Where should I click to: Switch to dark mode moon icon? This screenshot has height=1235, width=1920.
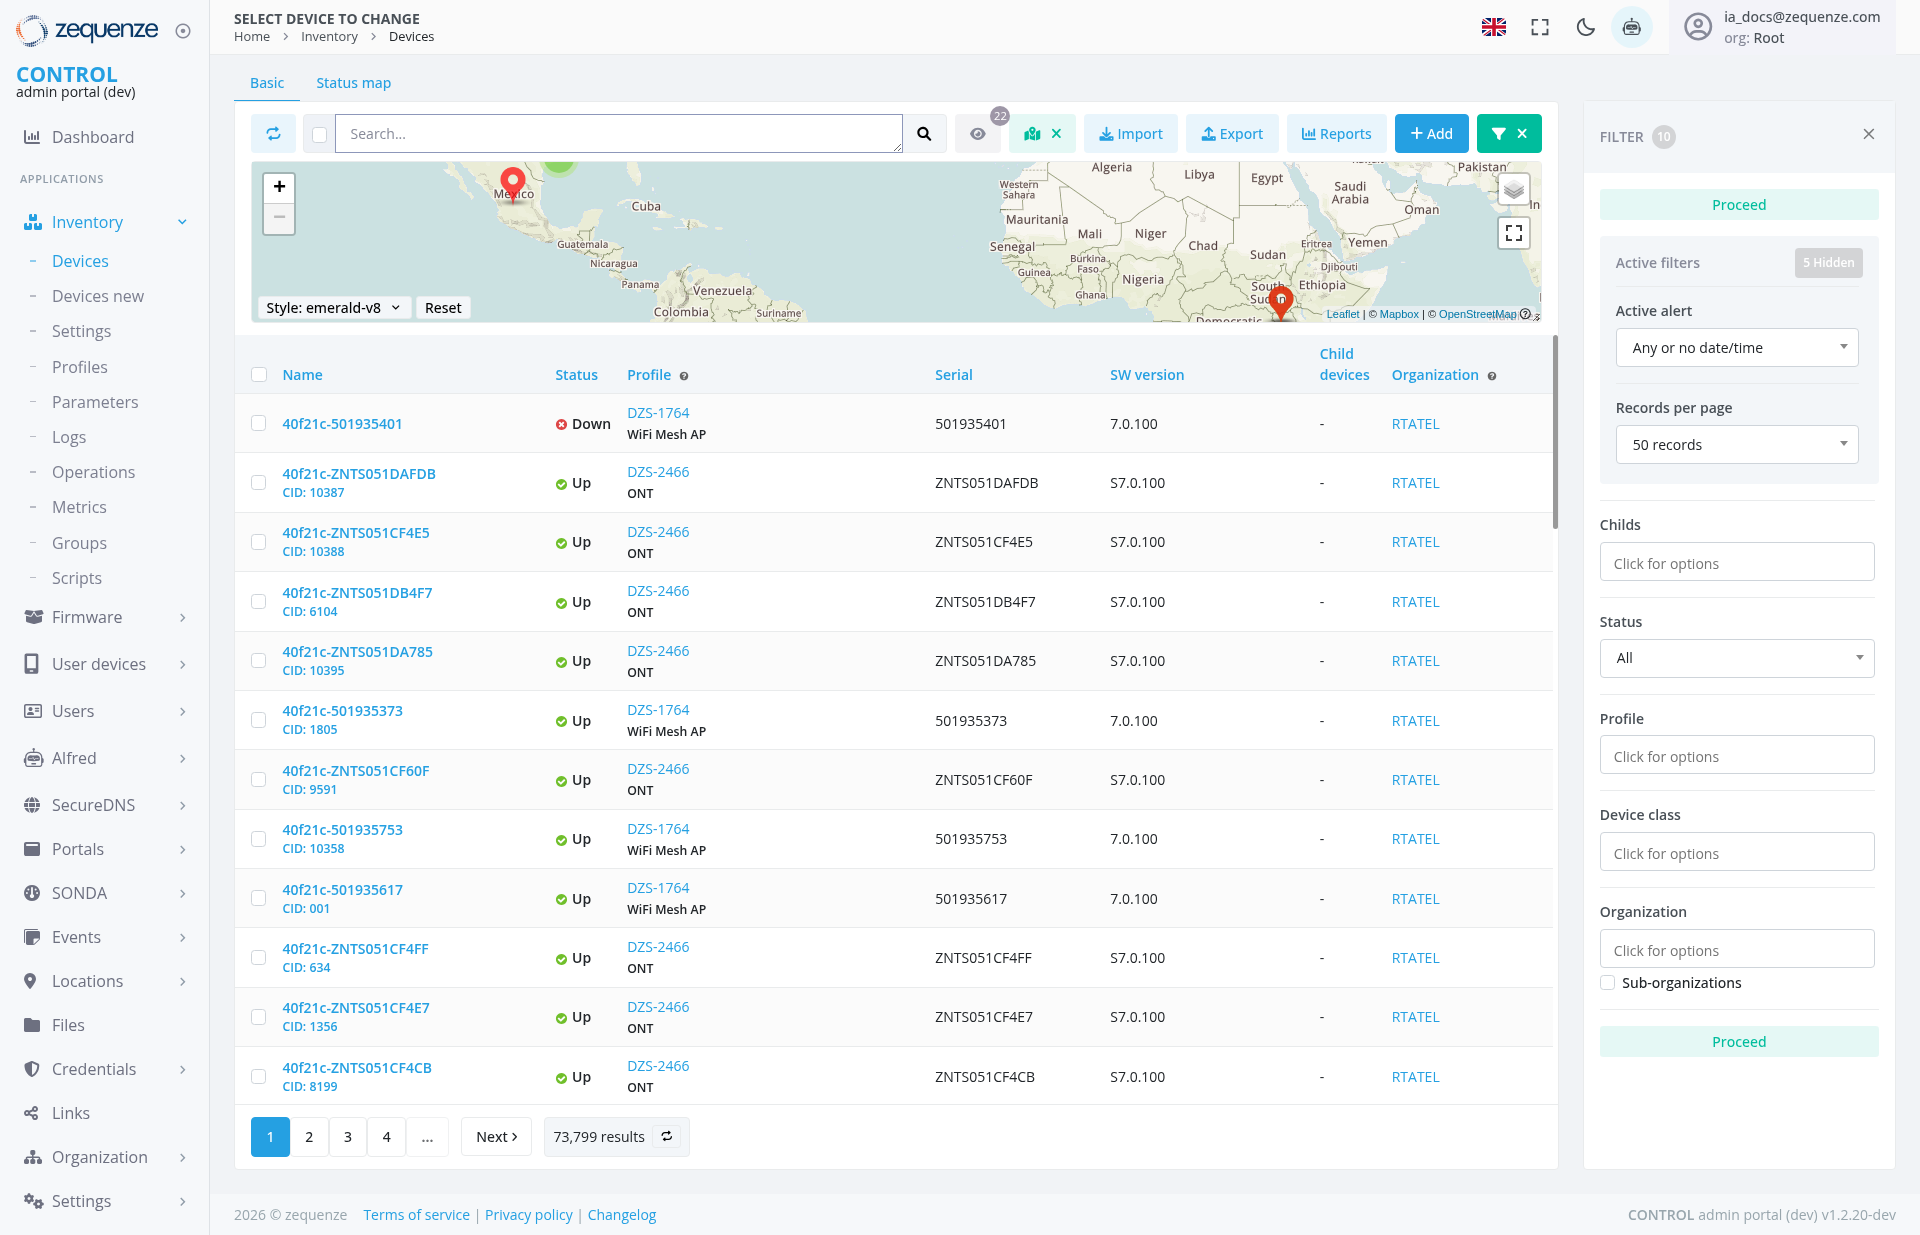point(1585,27)
